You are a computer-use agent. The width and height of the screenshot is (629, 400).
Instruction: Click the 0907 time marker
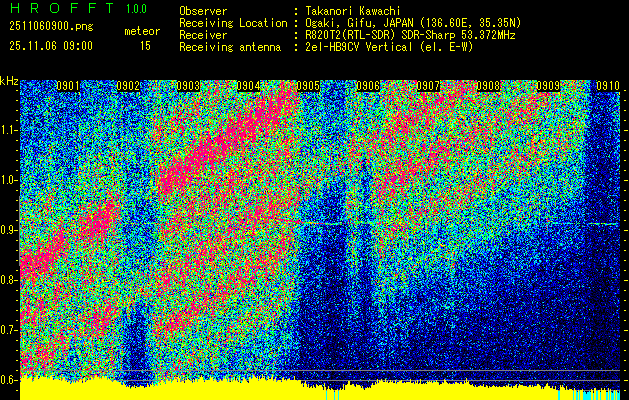point(428,86)
